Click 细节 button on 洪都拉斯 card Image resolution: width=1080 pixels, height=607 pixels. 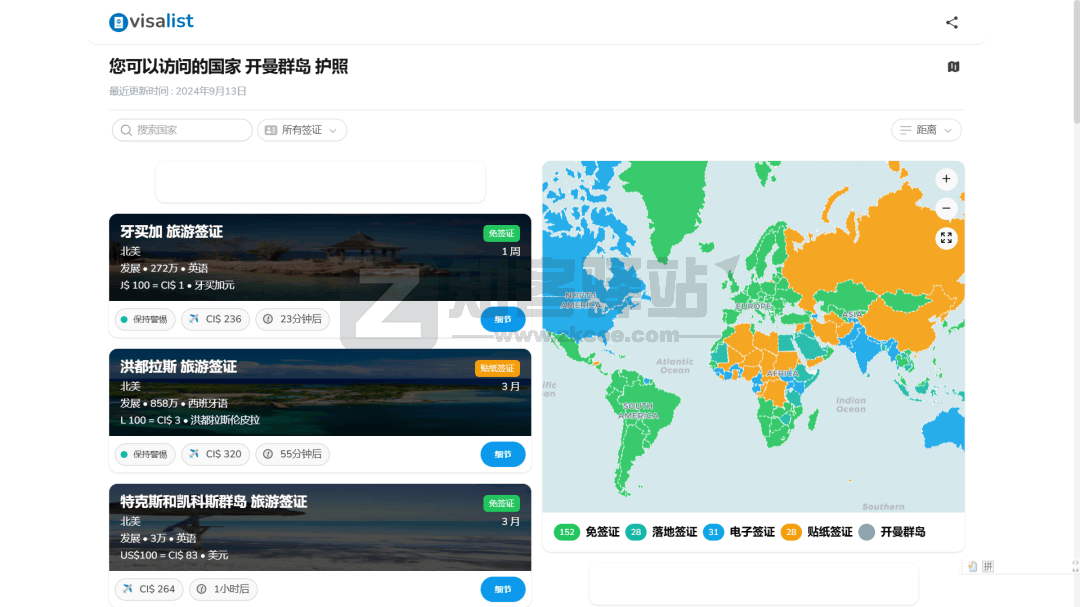502,454
